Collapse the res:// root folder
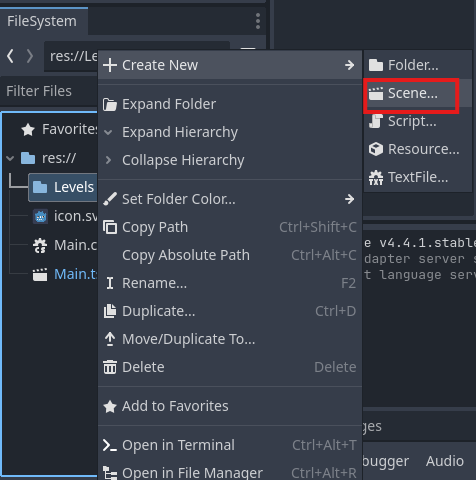Image resolution: width=476 pixels, height=480 pixels. [x=10, y=158]
